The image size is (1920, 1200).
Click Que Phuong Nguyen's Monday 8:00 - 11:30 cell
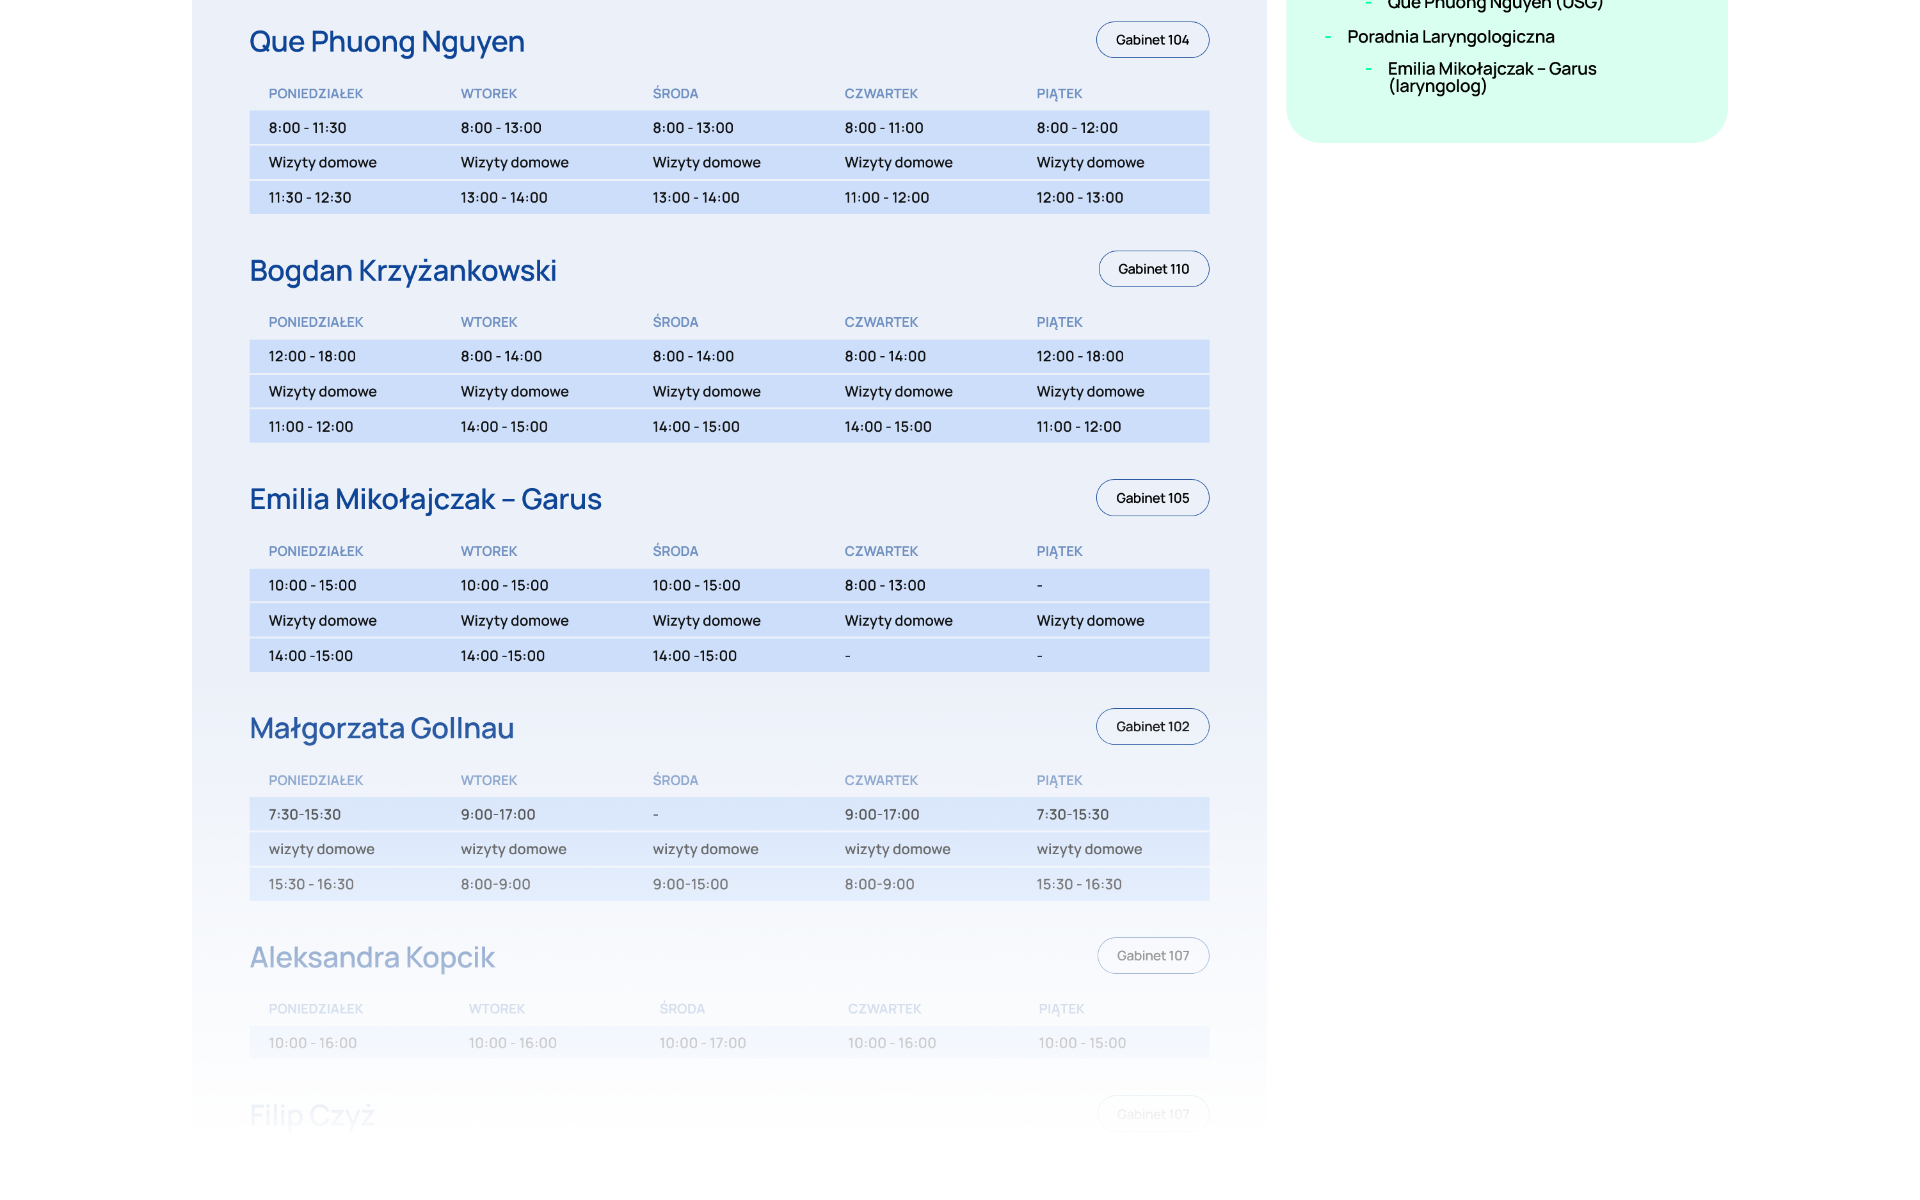pyautogui.click(x=307, y=128)
